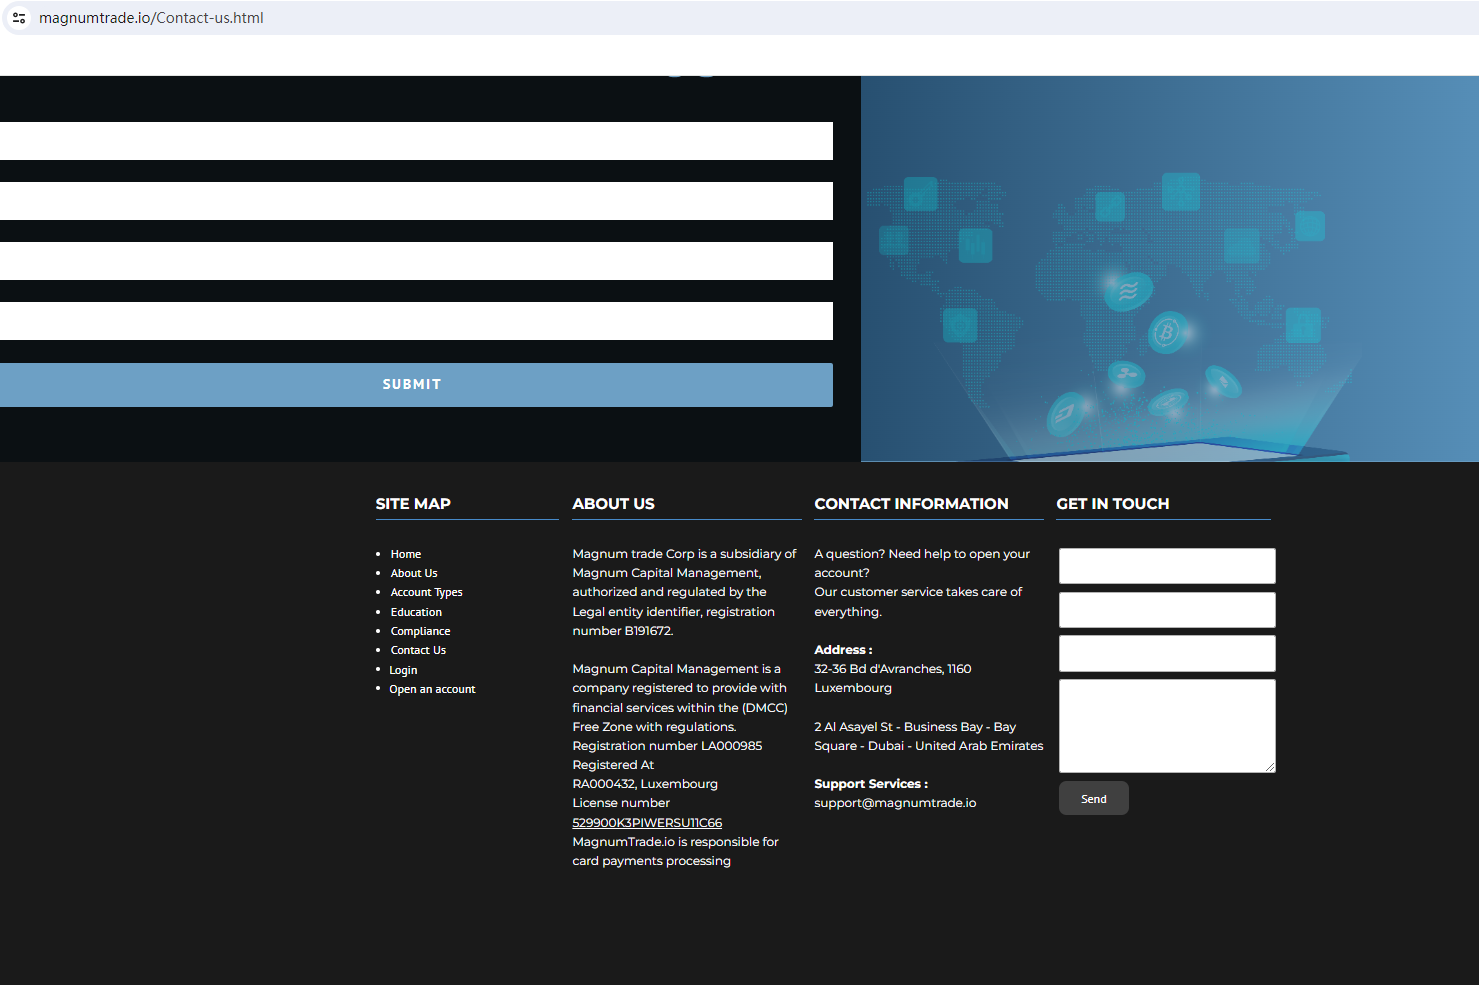1479x985 pixels.
Task: Click the "Magnum trade Corp is a subsidiary of" line
Action: click(x=685, y=554)
